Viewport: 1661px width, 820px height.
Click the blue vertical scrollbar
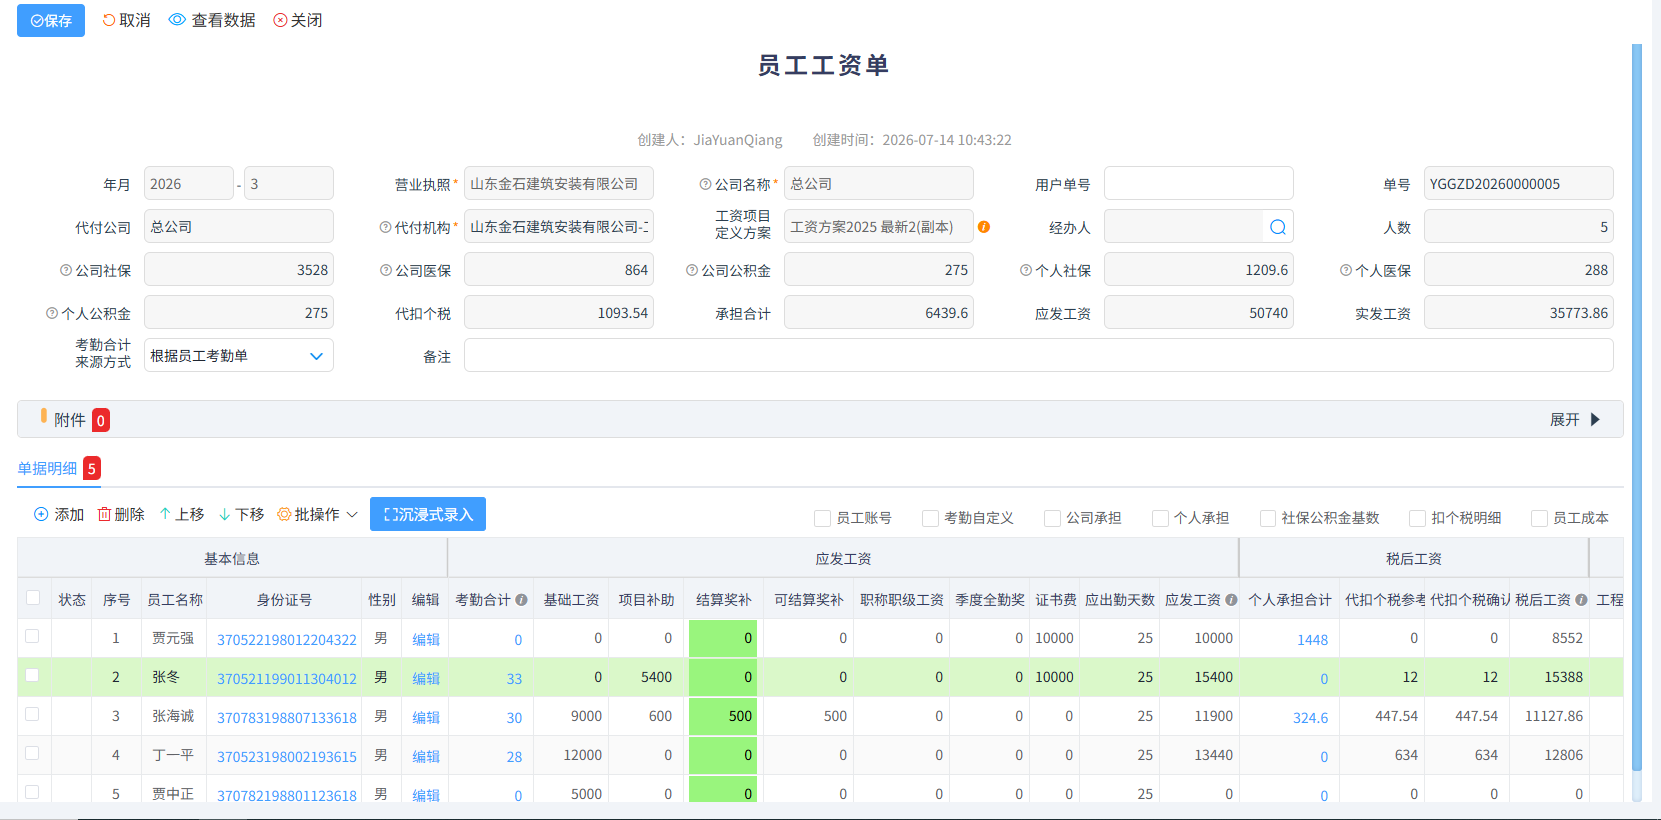tap(1637, 405)
